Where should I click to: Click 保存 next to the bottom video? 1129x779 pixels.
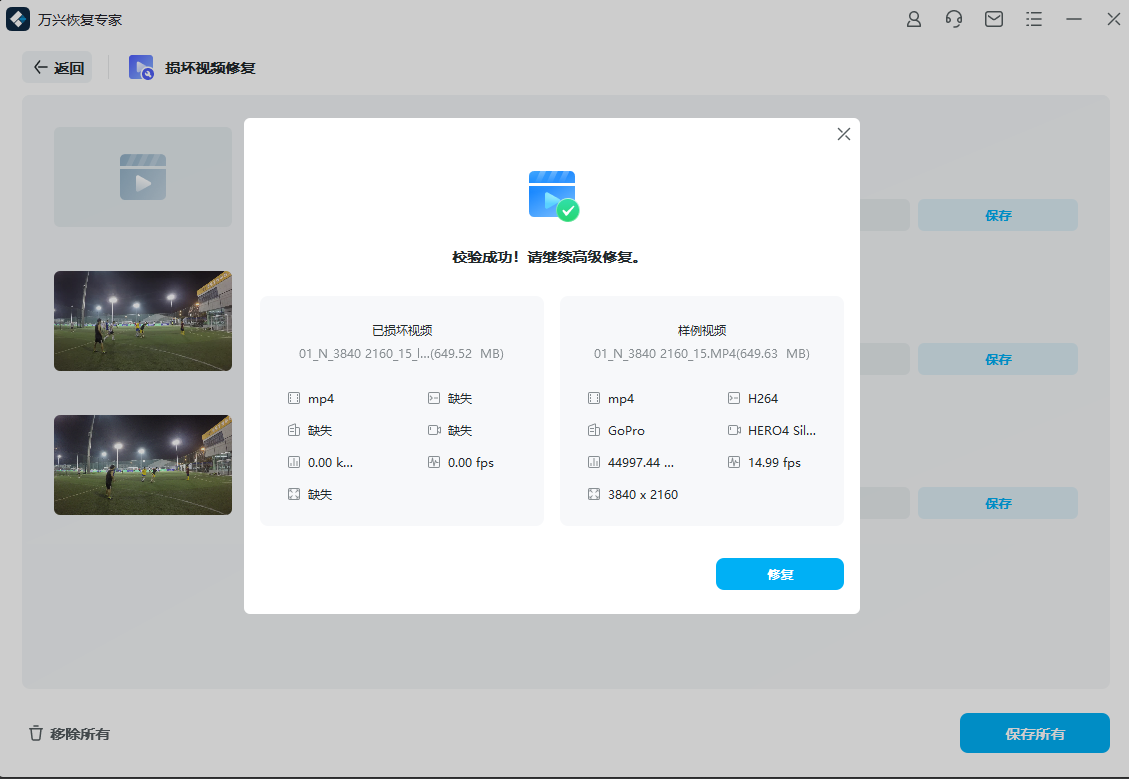pyautogui.click(x=997, y=502)
